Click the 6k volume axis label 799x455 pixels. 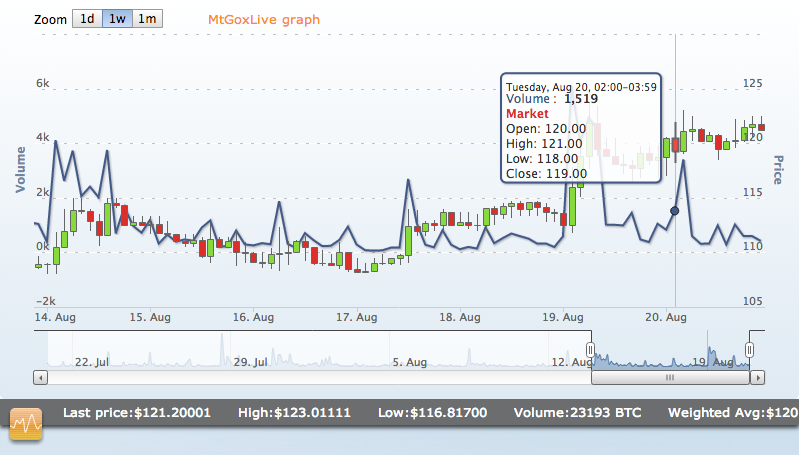pyautogui.click(x=43, y=84)
